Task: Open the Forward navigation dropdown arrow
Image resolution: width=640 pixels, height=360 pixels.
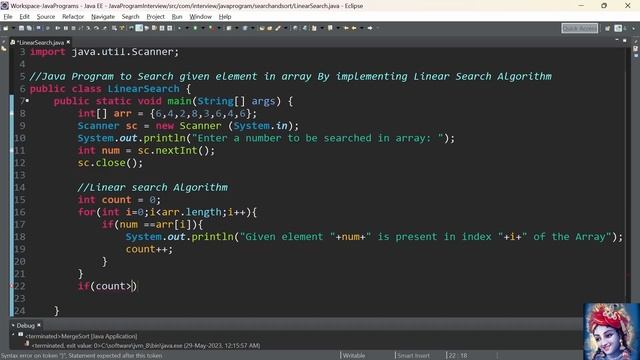Action: (378, 28)
